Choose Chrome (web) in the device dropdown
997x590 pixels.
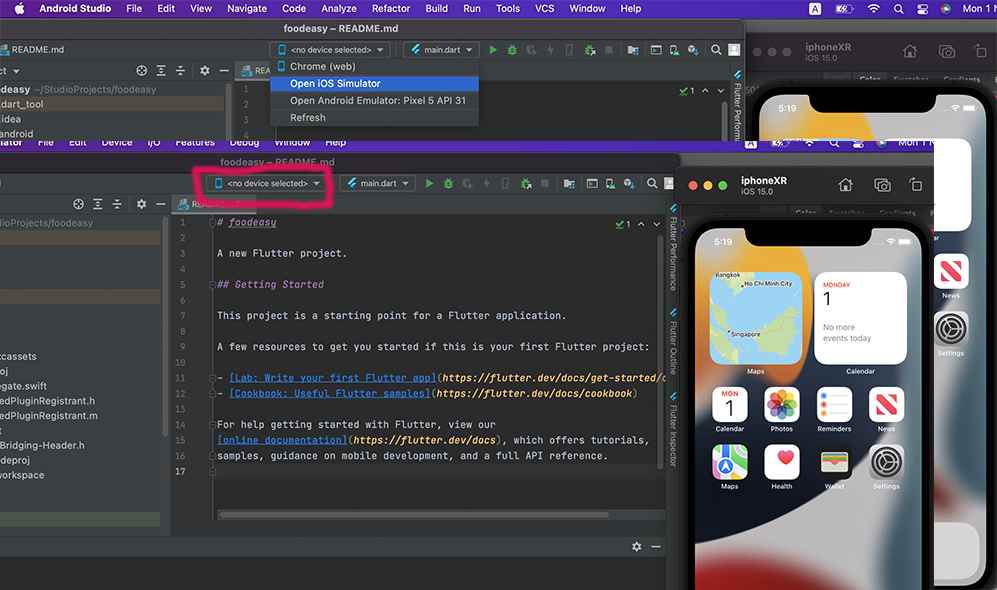(375, 66)
